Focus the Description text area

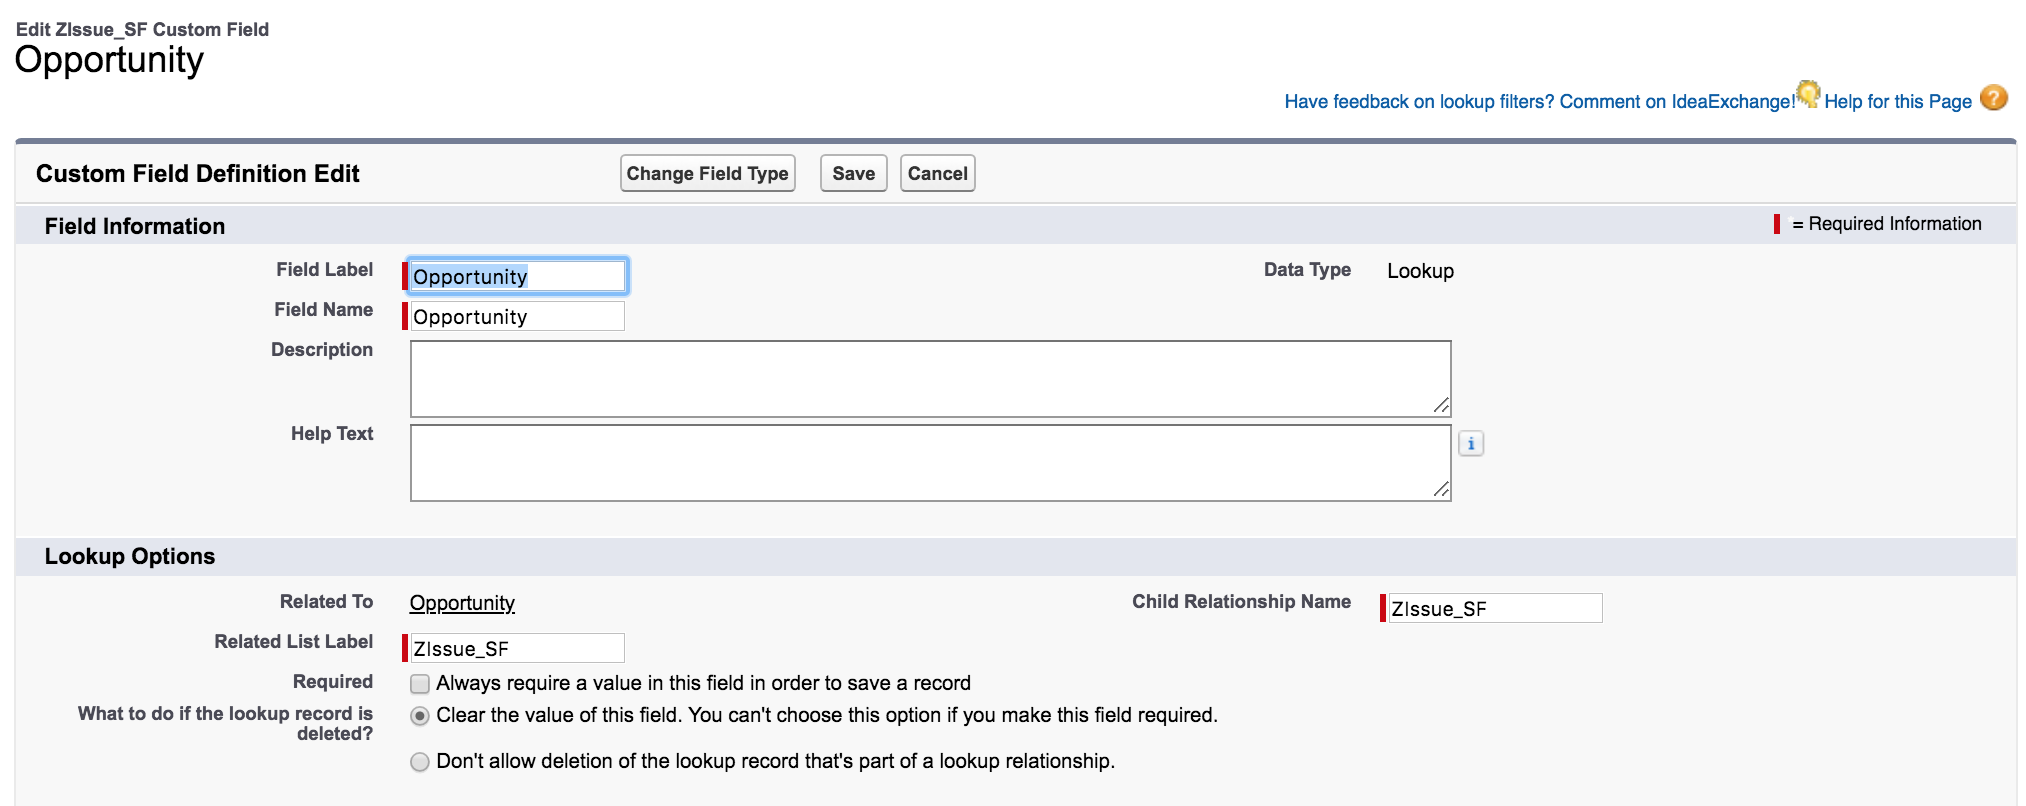[930, 379]
